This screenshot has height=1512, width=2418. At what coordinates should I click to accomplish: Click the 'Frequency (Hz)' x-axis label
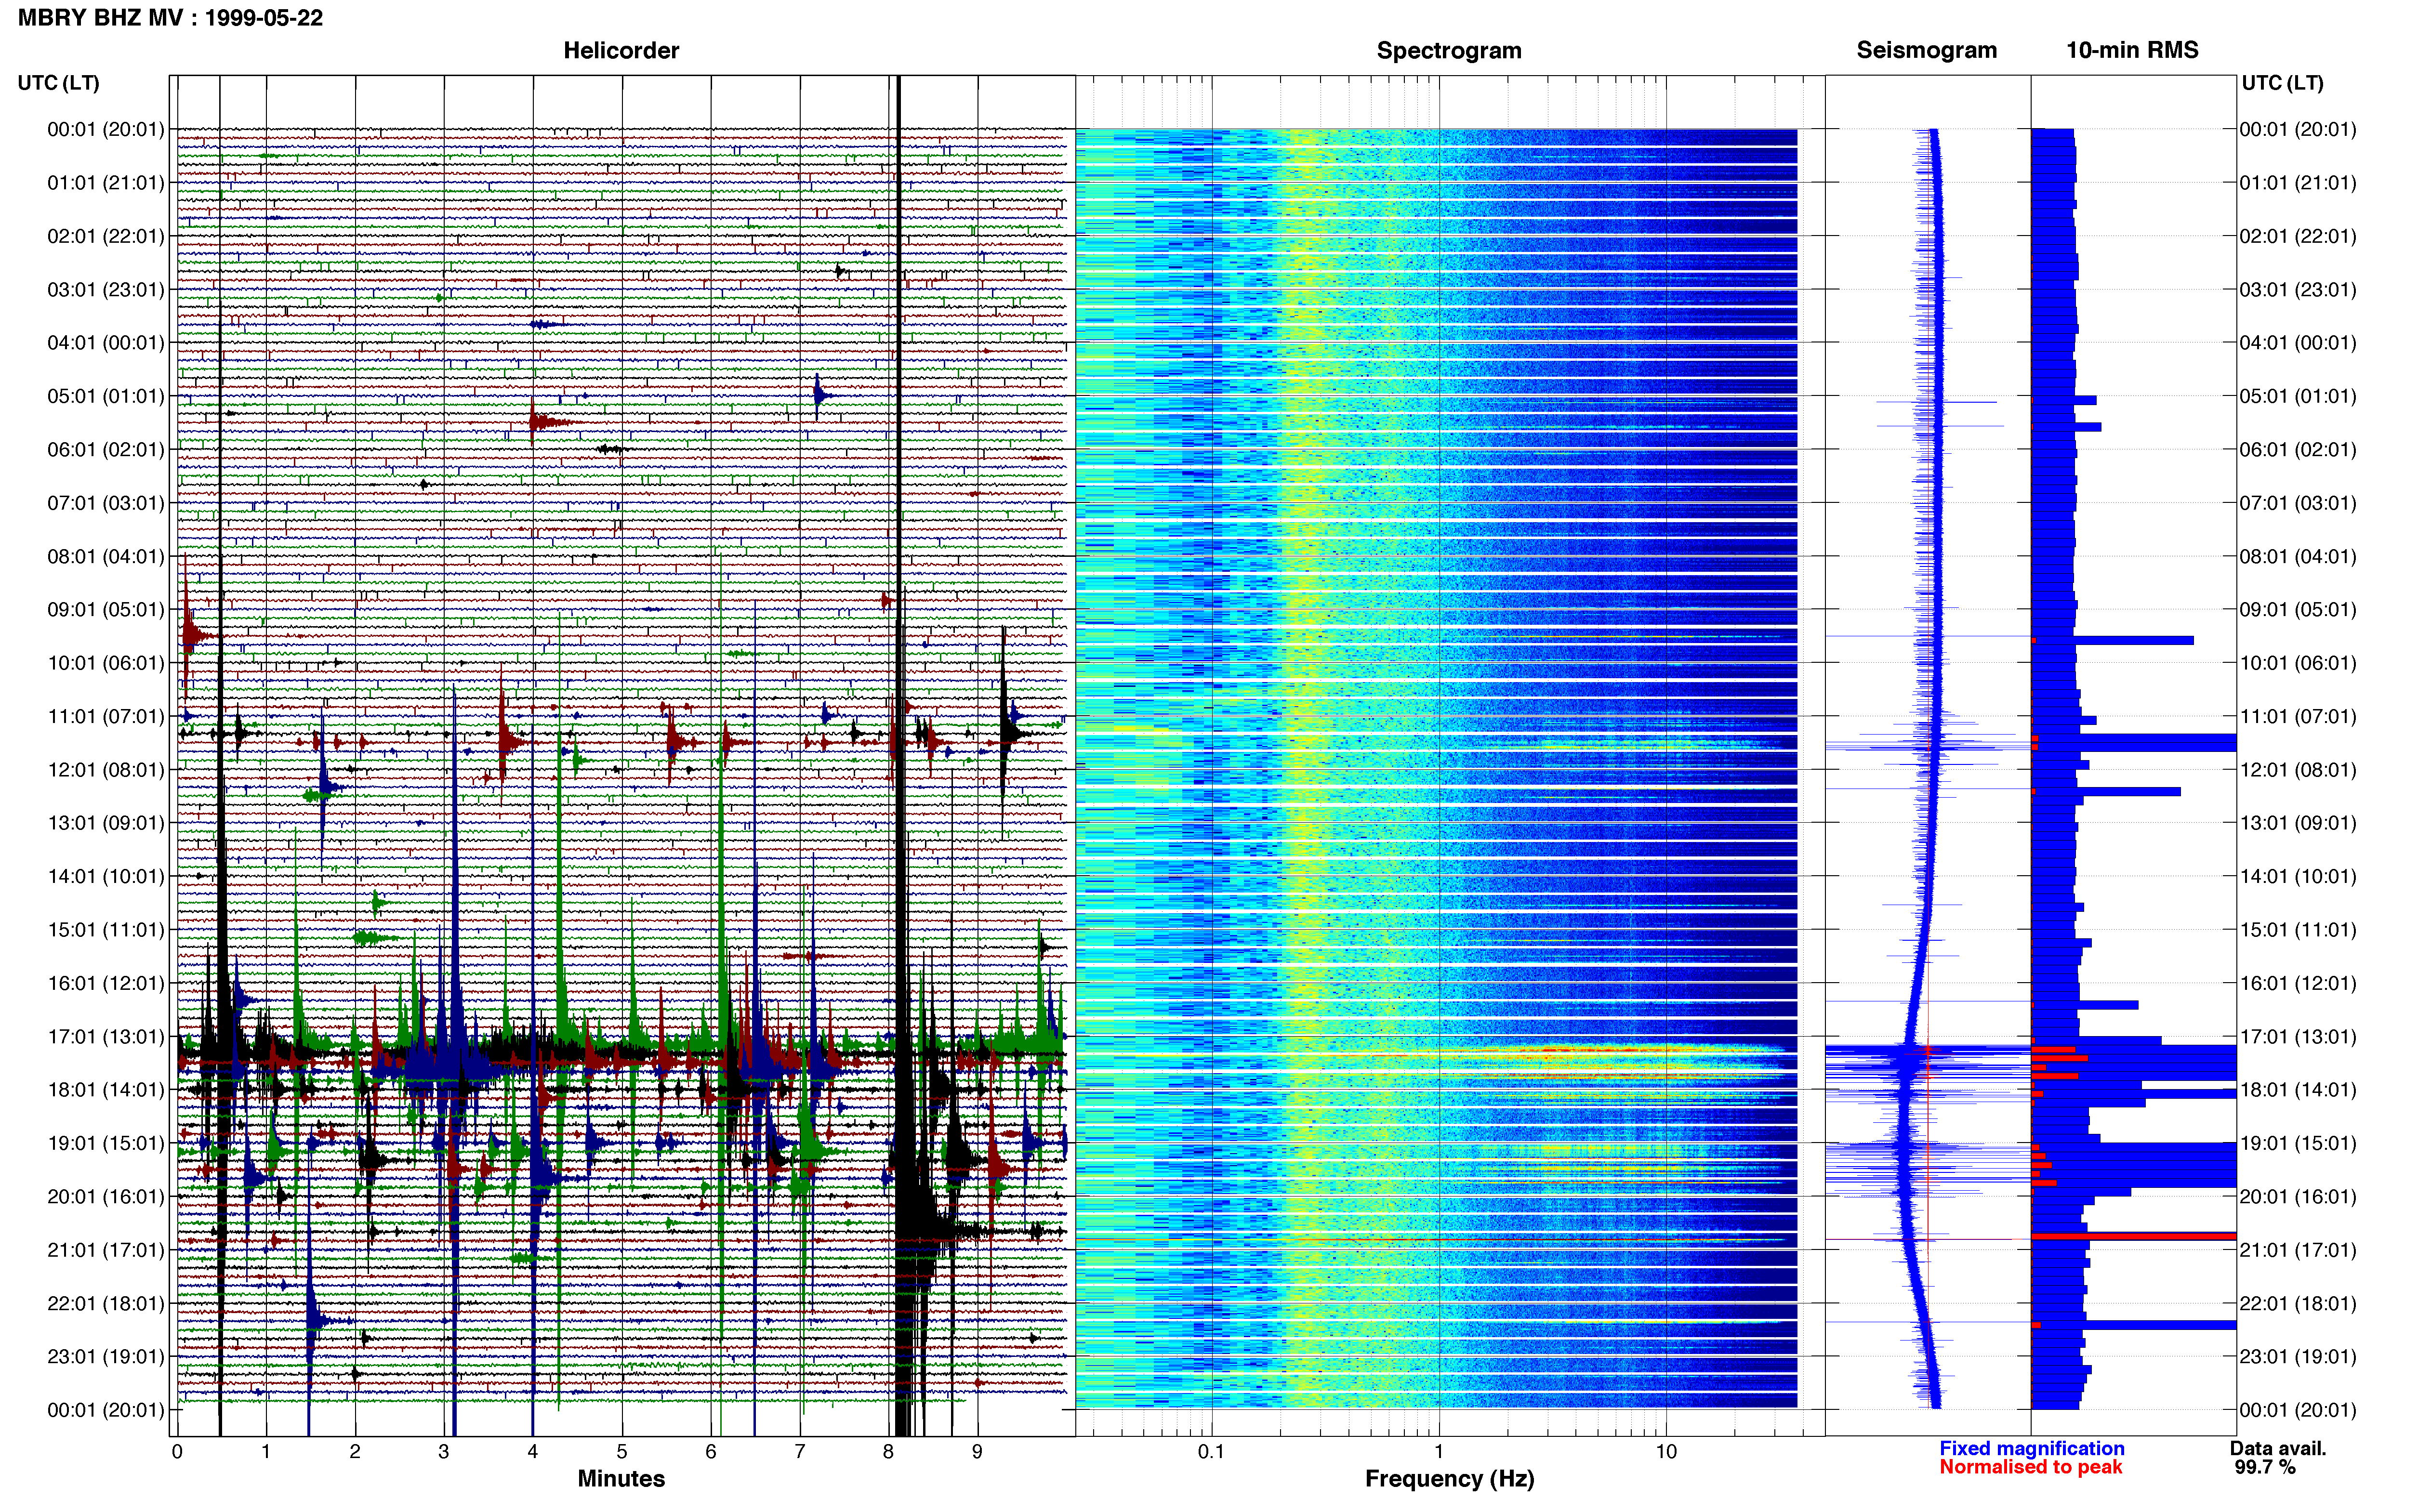(x=1449, y=1479)
